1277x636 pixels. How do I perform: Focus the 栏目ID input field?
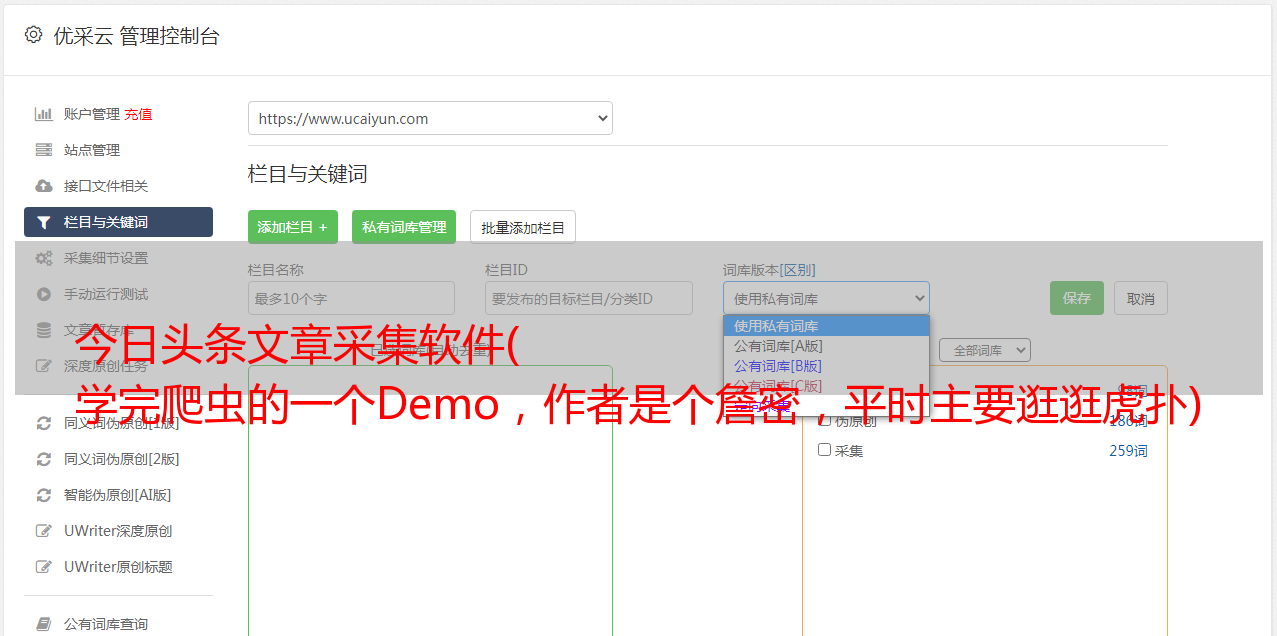589,298
